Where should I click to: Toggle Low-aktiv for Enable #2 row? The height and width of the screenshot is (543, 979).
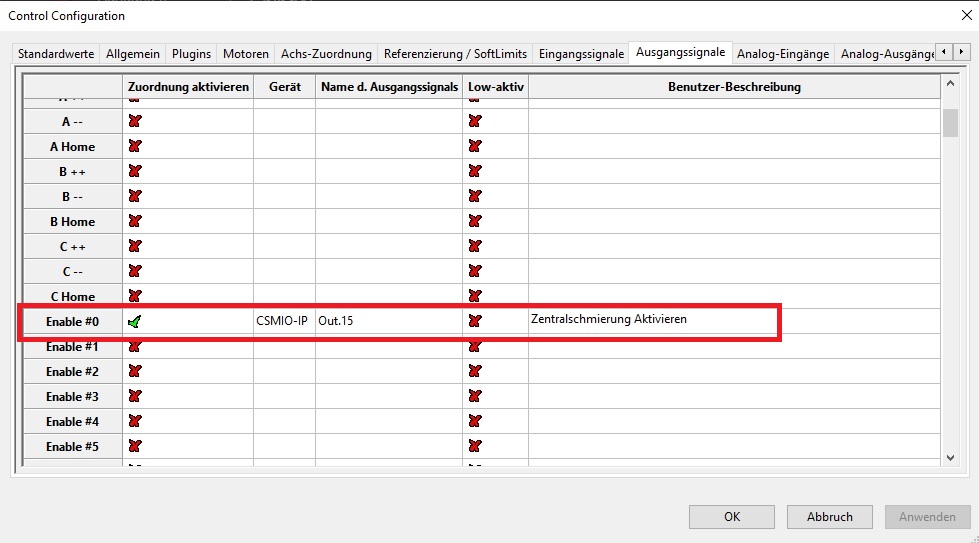pos(475,371)
